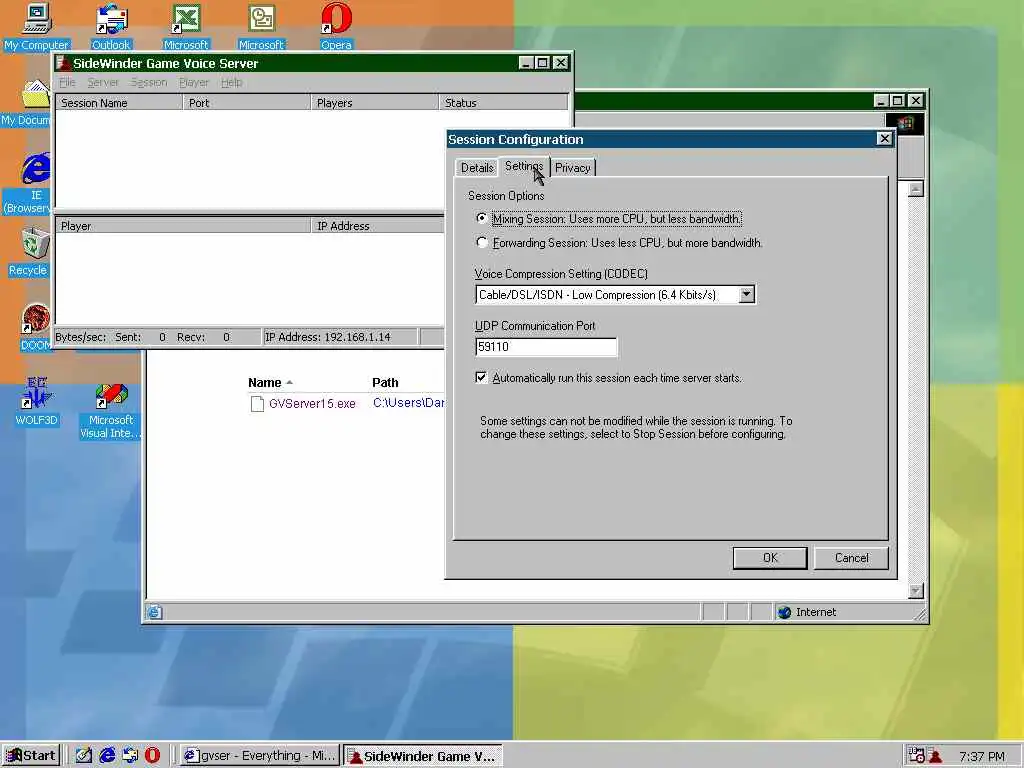Viewport: 1024px width, 768px height.
Task: Open the Player menu in SideWinder Server
Action: click(x=194, y=82)
